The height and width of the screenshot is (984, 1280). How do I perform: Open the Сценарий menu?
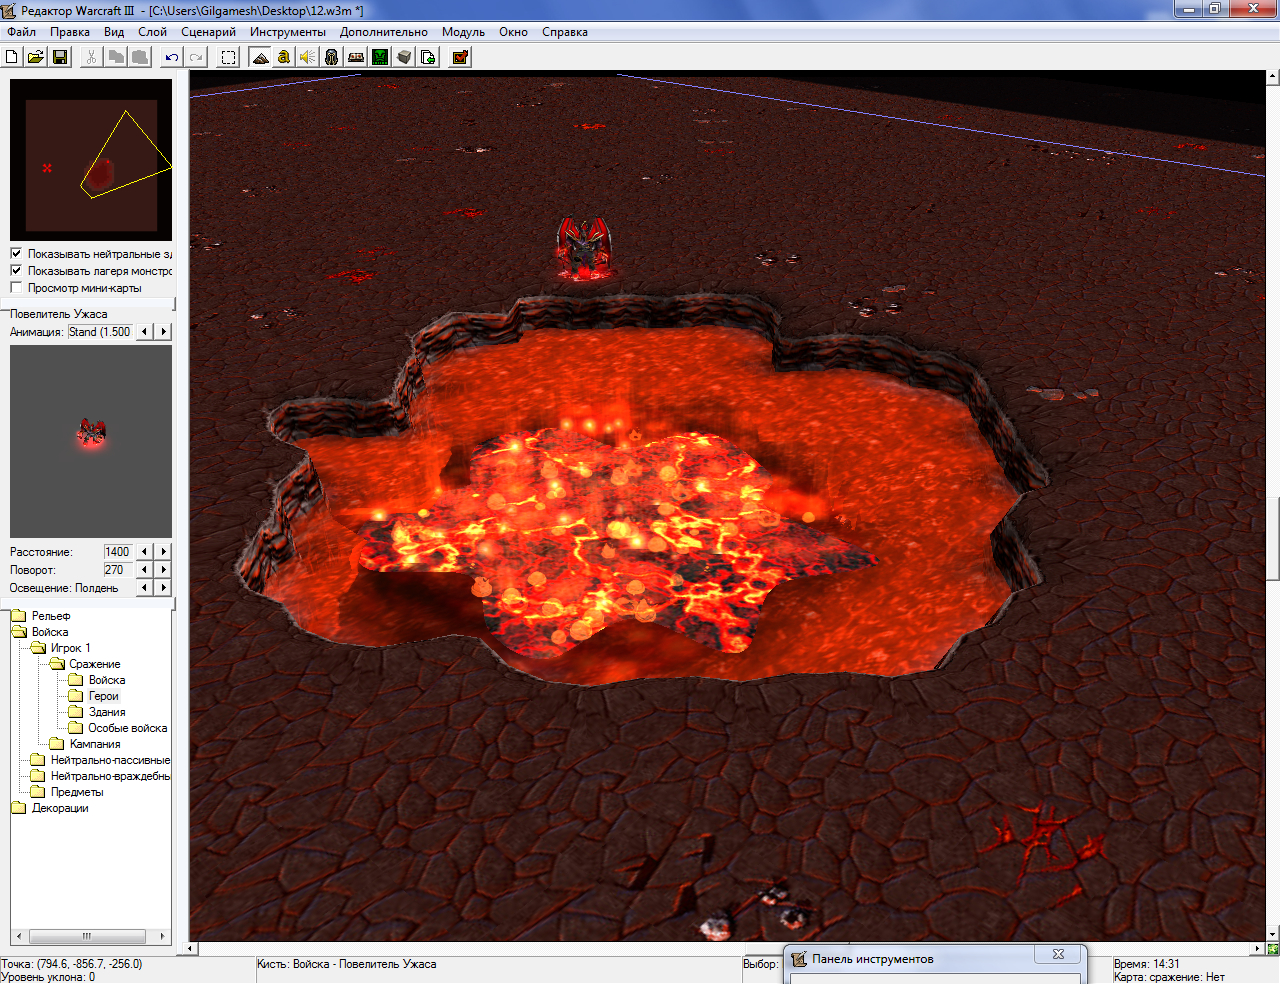click(208, 32)
